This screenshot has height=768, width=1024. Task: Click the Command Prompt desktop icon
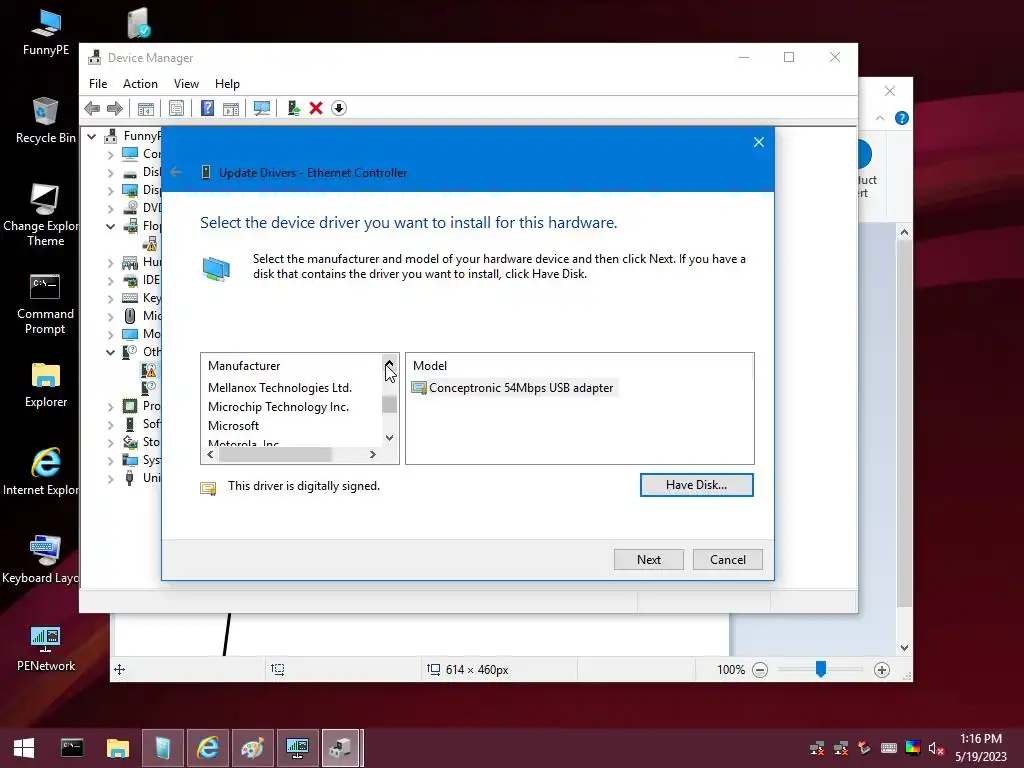click(x=45, y=304)
